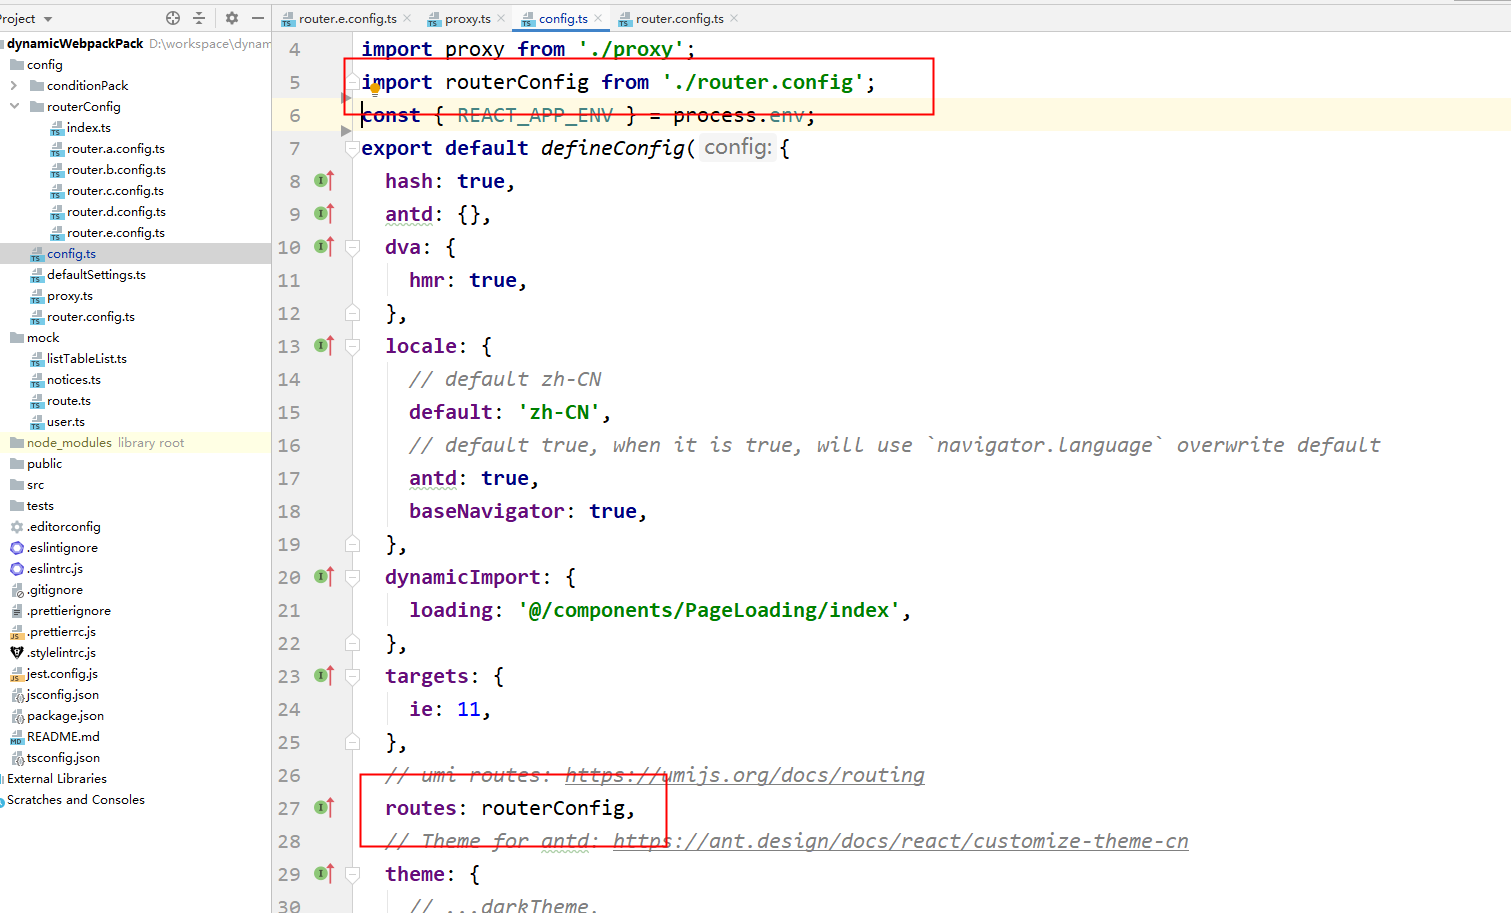Fold the dynamicImport block on line 20
The image size is (1511, 913).
352,577
